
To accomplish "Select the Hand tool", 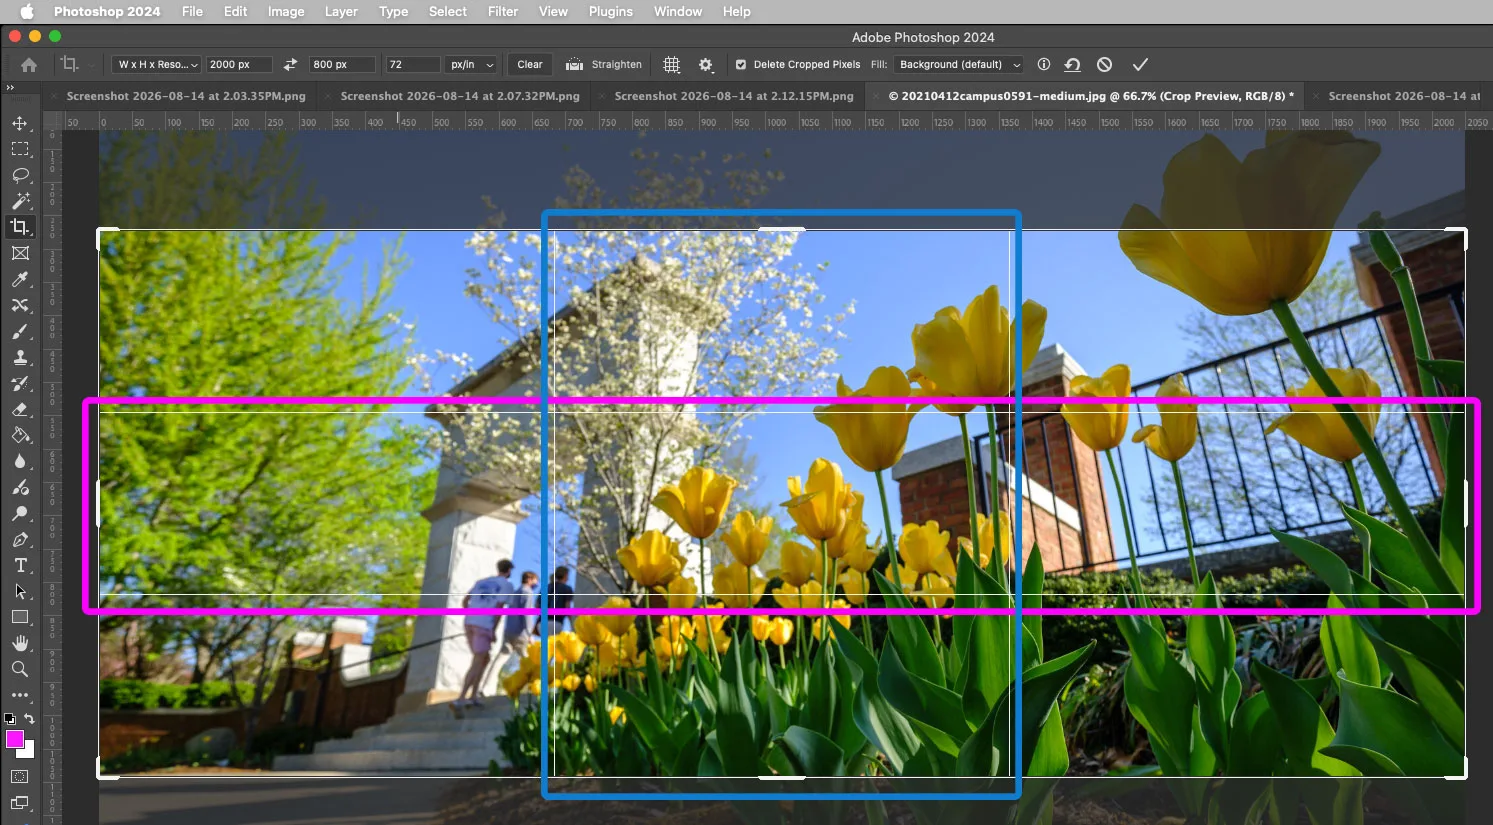I will click(x=20, y=643).
